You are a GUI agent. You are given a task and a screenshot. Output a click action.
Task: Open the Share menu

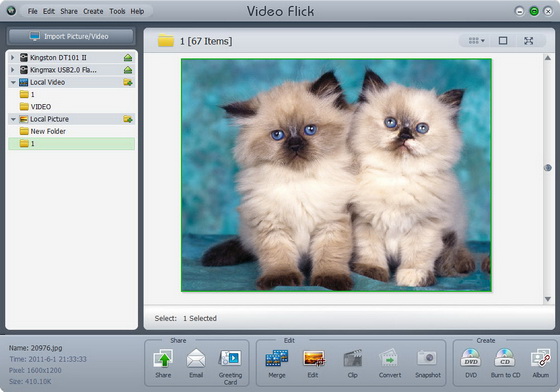69,11
